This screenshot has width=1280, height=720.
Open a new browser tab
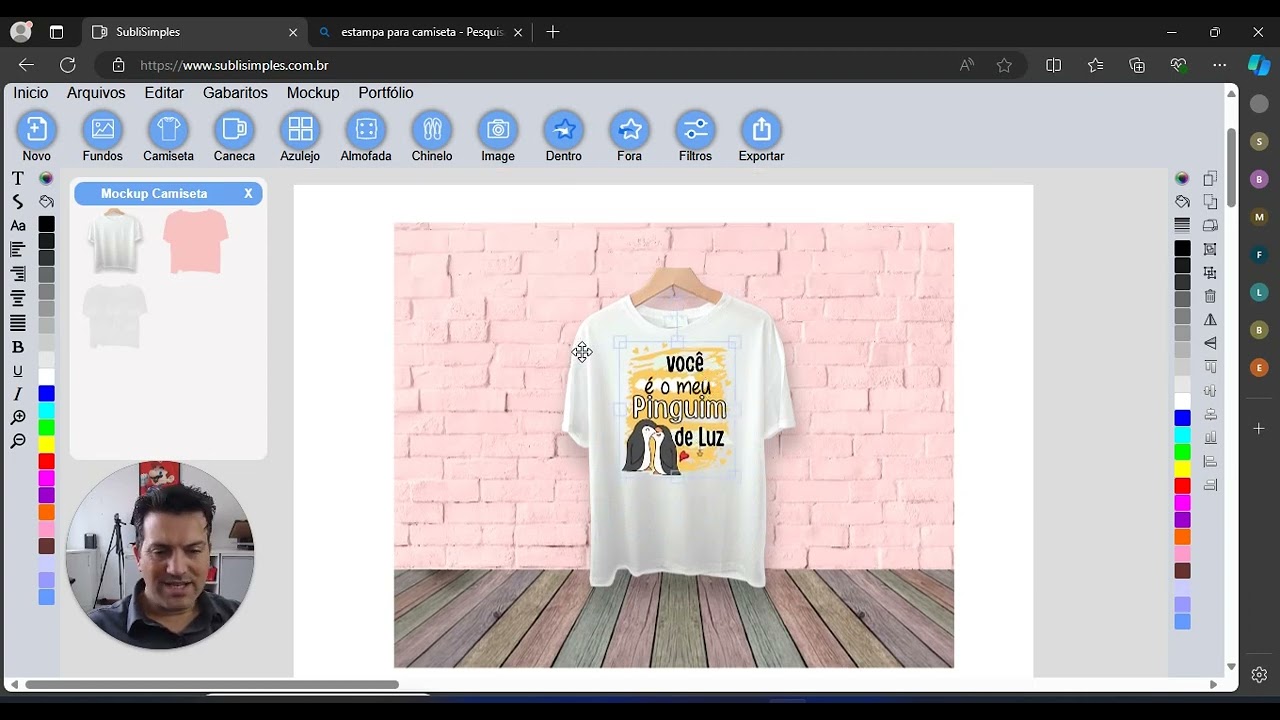pyautogui.click(x=553, y=32)
